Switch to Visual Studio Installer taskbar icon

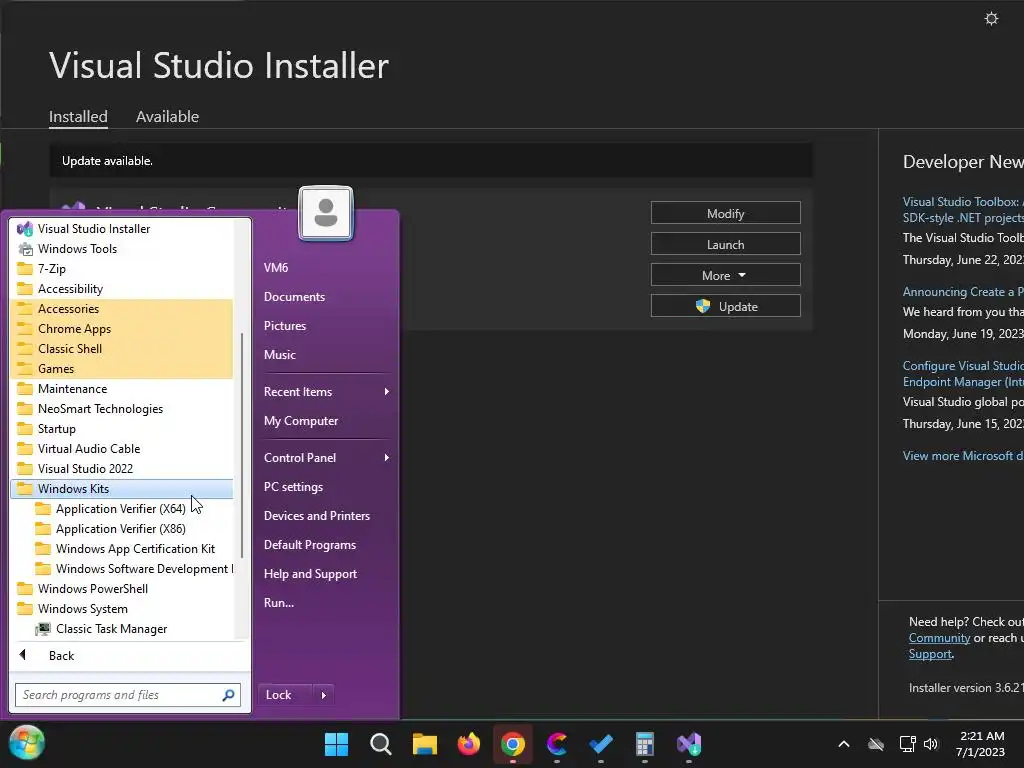[689, 744]
